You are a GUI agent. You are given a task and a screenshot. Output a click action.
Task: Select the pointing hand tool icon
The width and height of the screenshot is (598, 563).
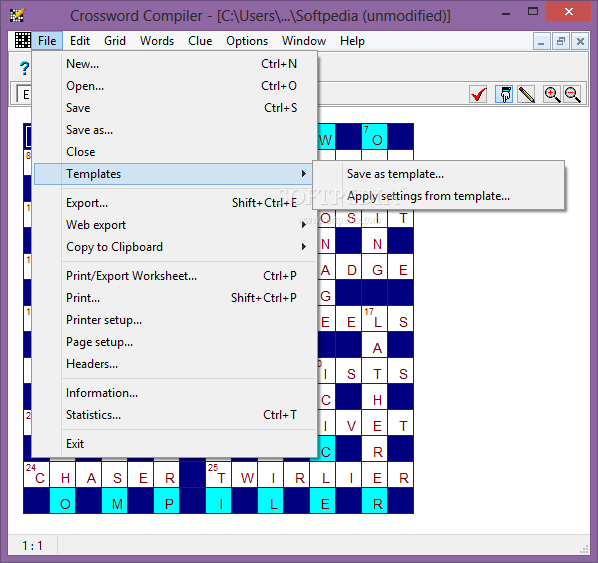click(505, 94)
